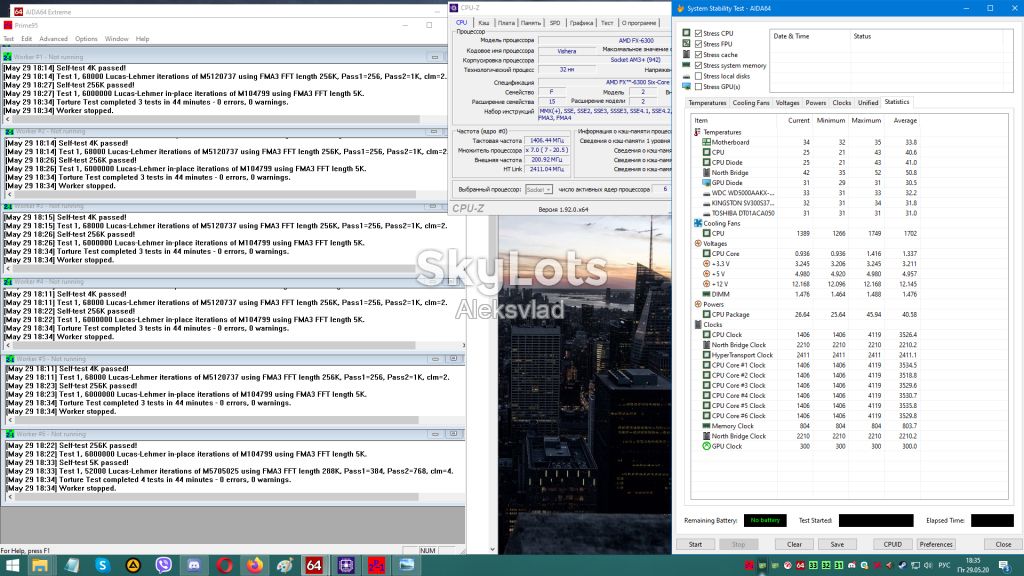Open the notification center in the system tray
The height and width of the screenshot is (576, 1024).
point(1005,565)
